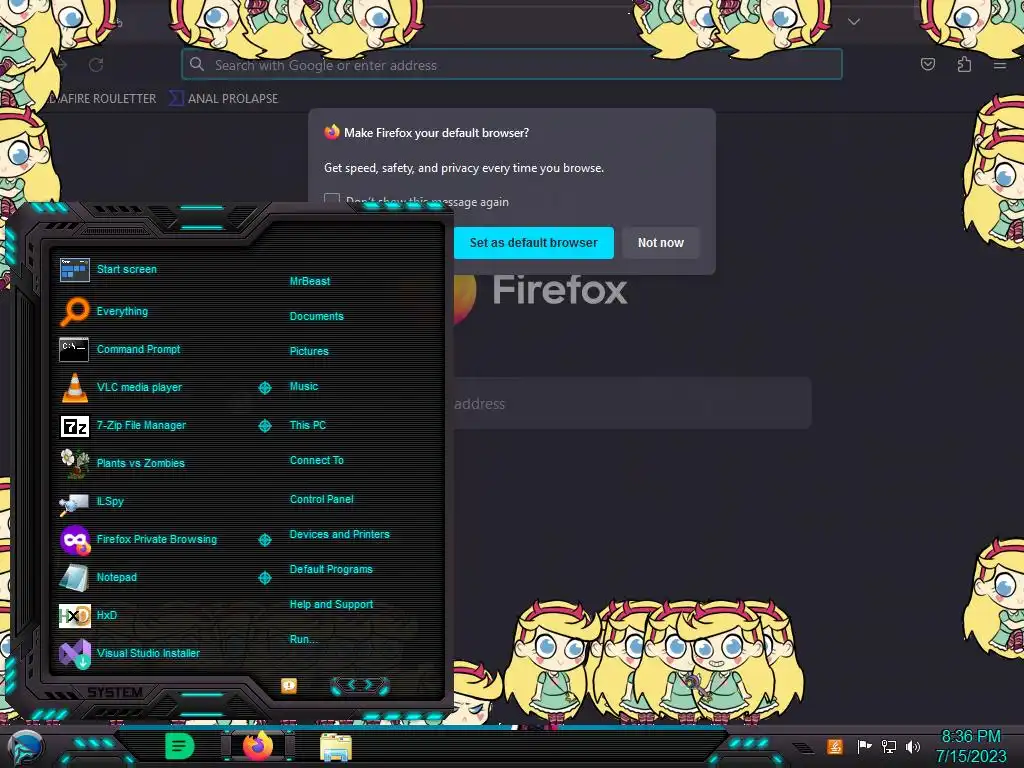Open This PC

click(x=308, y=425)
